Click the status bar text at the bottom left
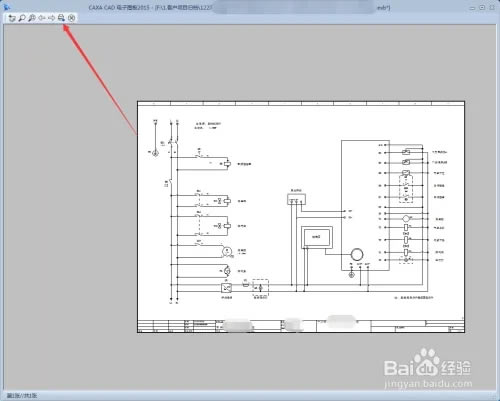The width and height of the screenshot is (500, 401). point(22,396)
